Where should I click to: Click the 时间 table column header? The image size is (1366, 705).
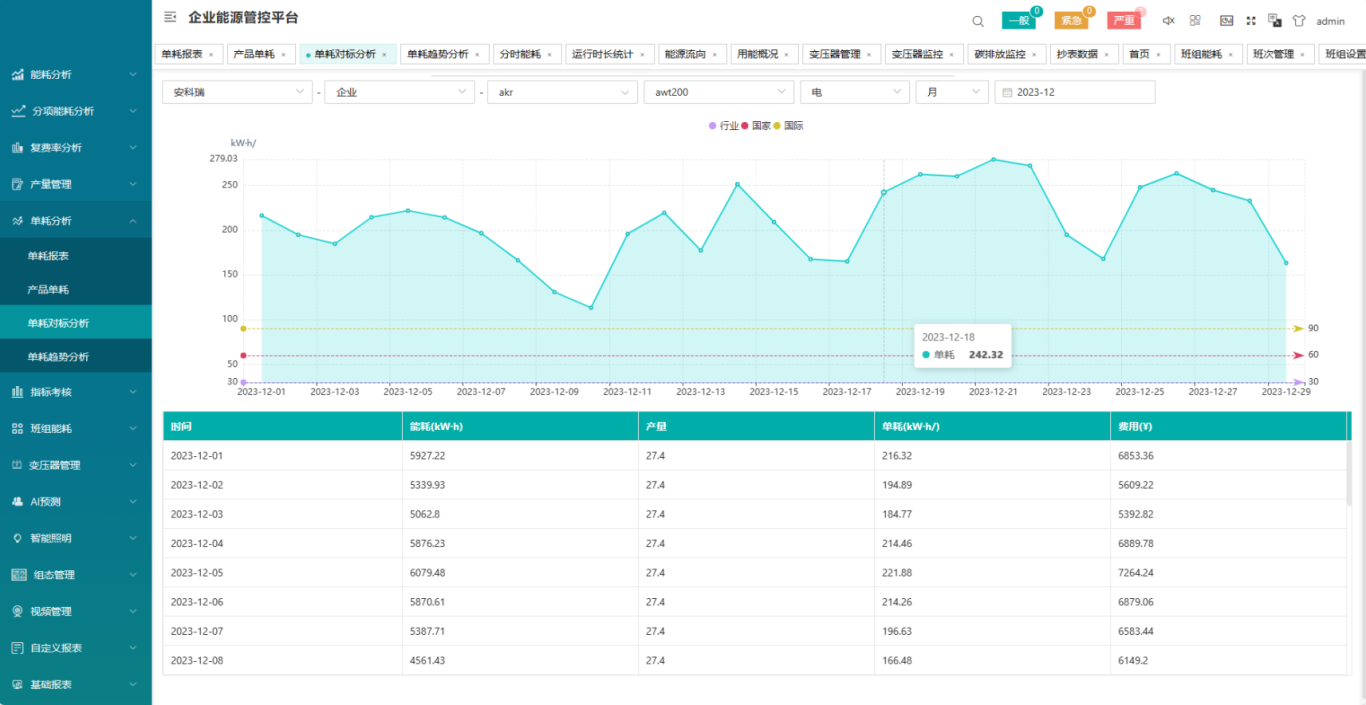point(282,426)
